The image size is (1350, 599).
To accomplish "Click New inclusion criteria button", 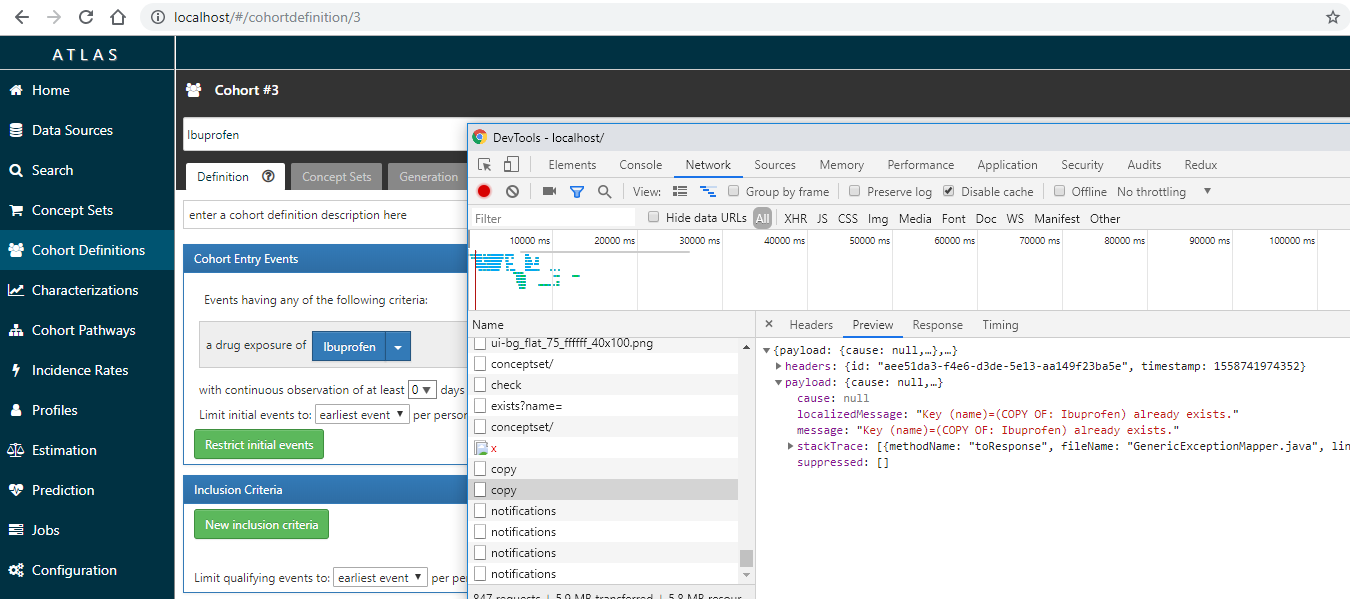I will [261, 525].
